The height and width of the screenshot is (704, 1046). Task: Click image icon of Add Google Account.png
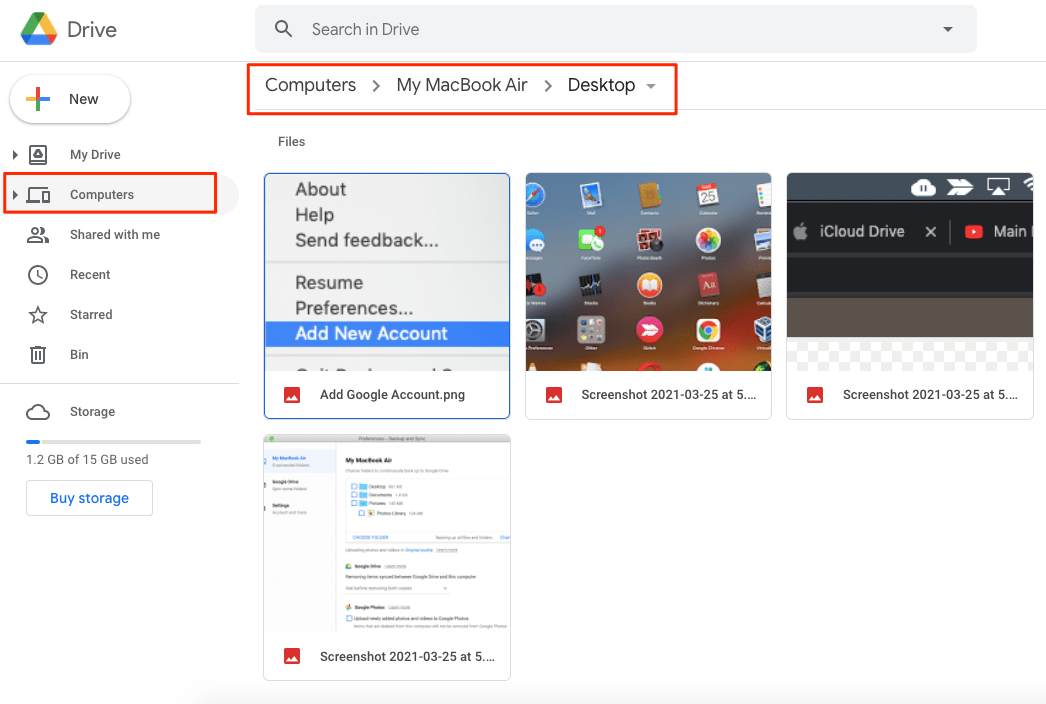[x=292, y=395]
